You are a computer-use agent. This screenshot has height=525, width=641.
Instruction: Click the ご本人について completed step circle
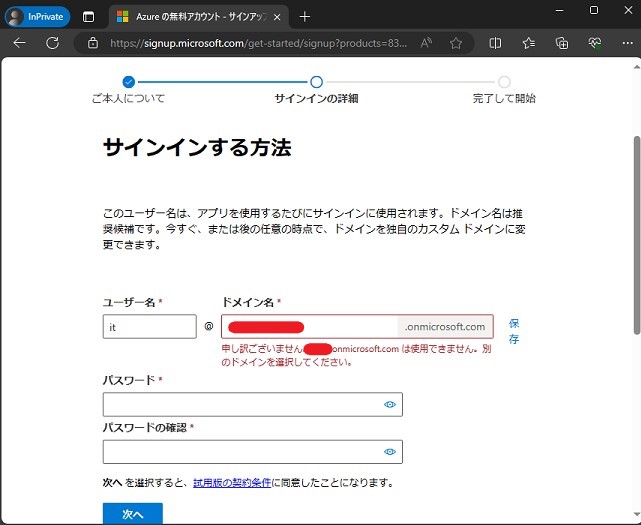click(x=128, y=82)
